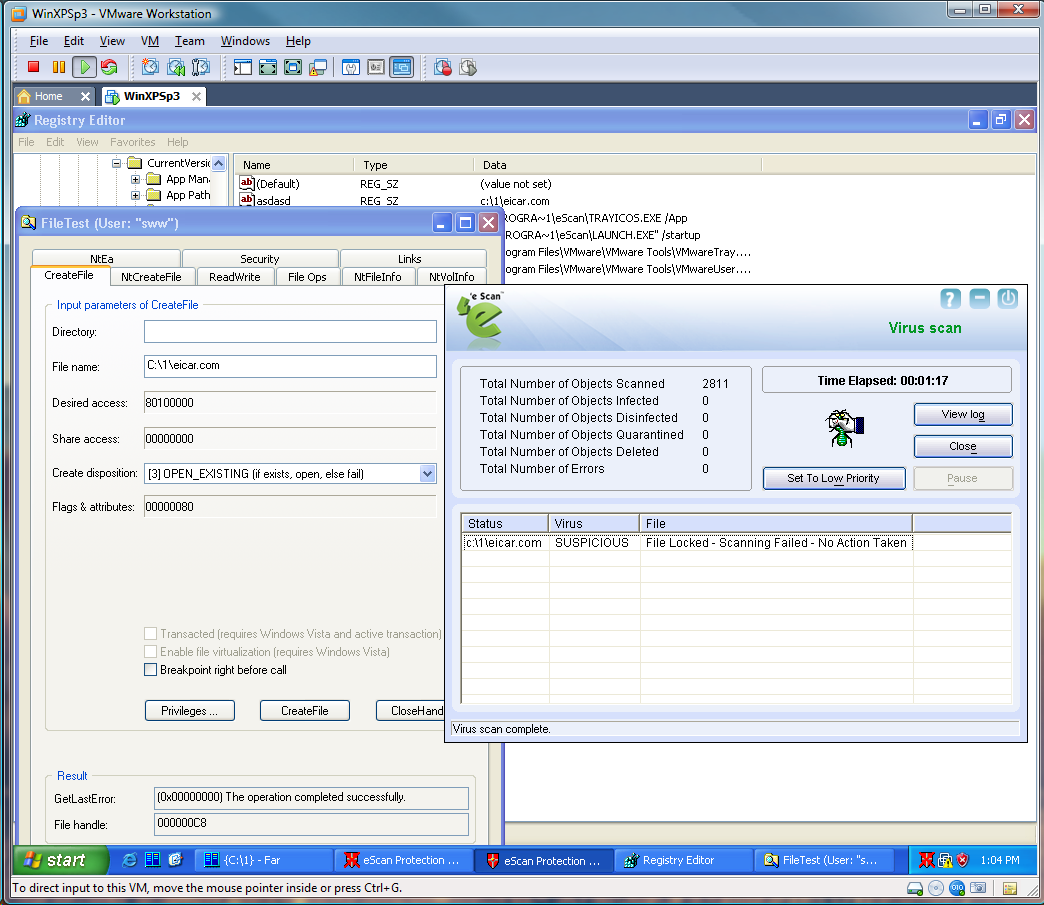This screenshot has height=905, width=1044.
Task: Switch to the NtCreateFile tab
Action: point(151,277)
